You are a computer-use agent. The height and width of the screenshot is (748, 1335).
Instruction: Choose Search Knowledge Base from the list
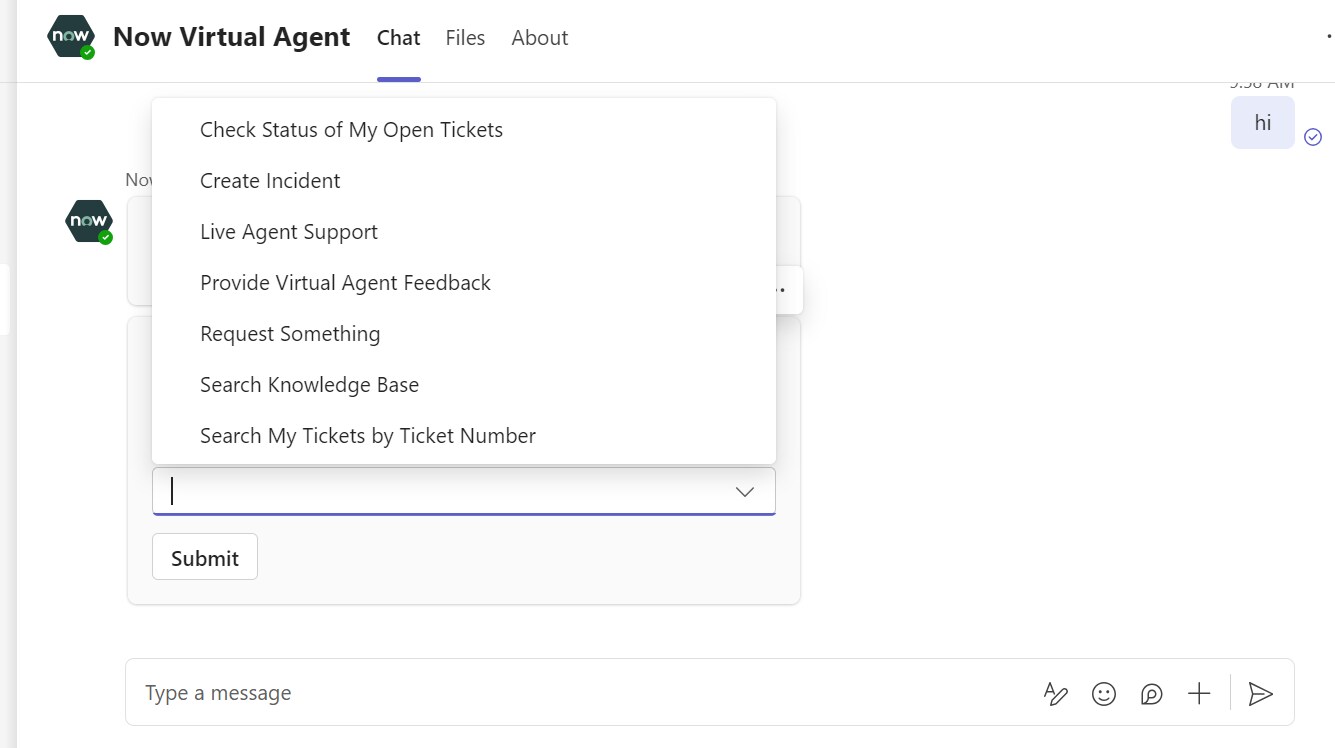coord(309,384)
